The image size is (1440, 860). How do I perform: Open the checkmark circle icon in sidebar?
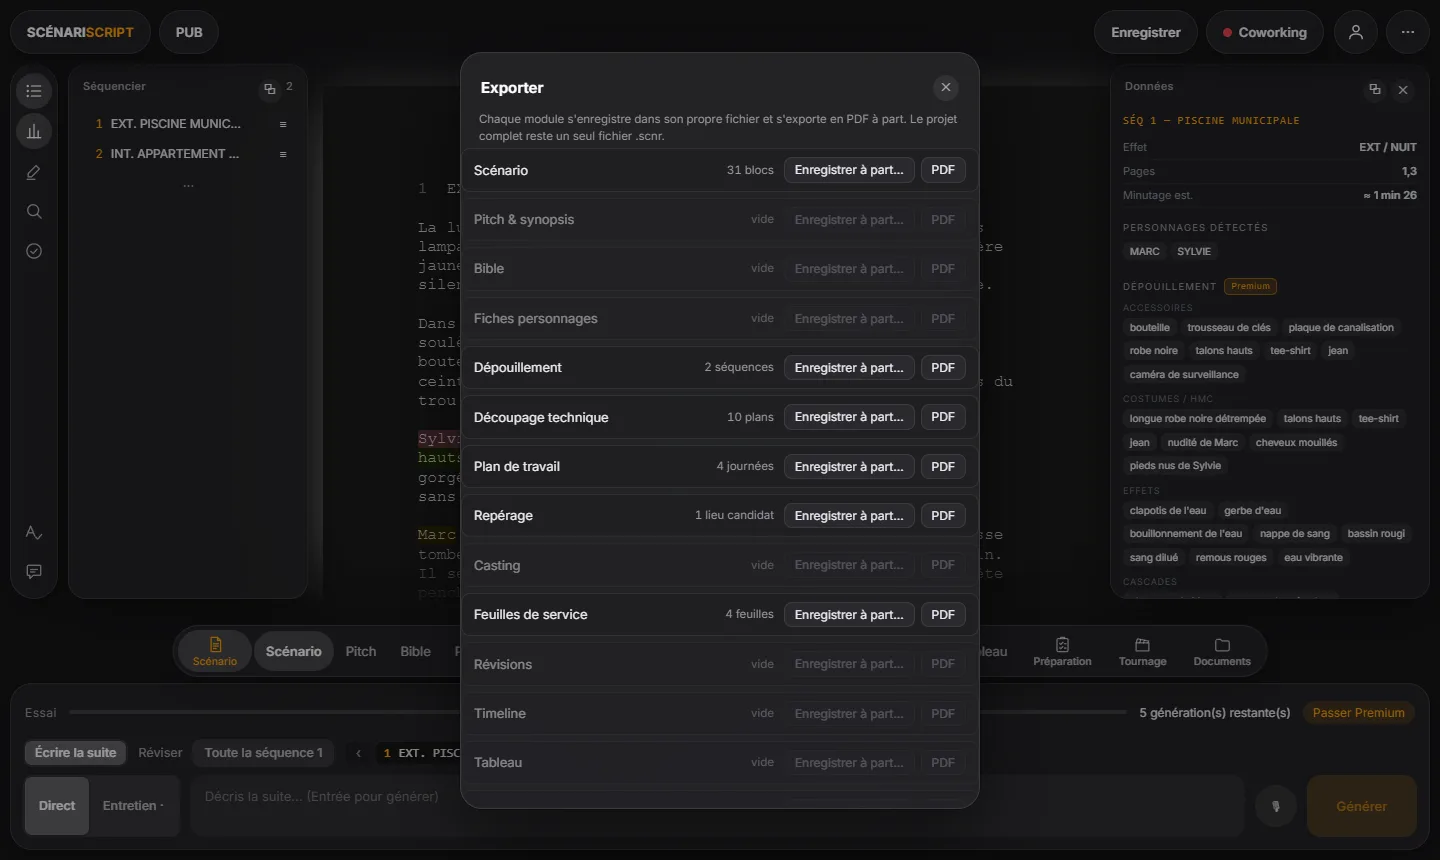(x=34, y=251)
